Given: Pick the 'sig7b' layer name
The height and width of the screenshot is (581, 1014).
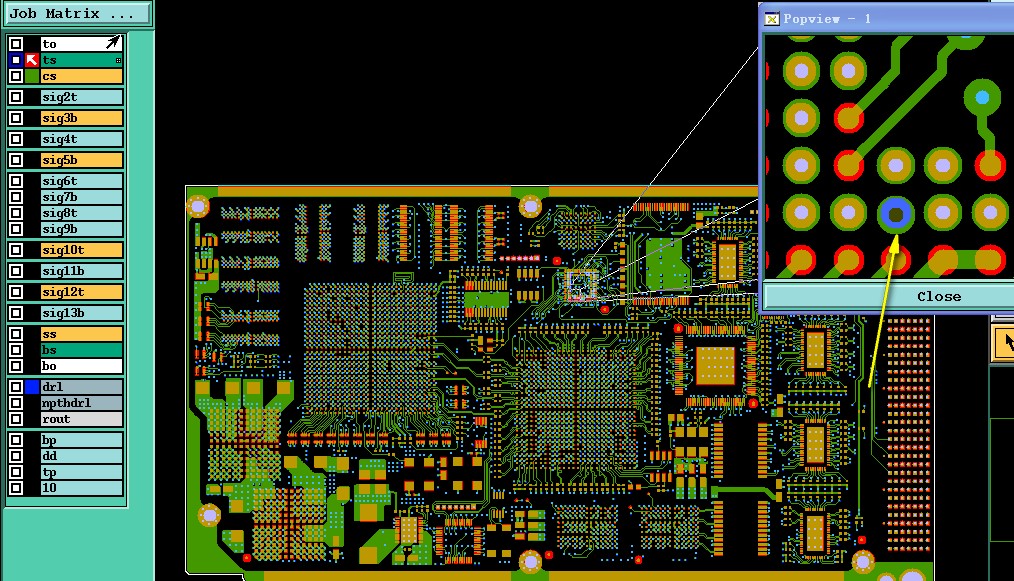Looking at the screenshot, I should (81, 197).
